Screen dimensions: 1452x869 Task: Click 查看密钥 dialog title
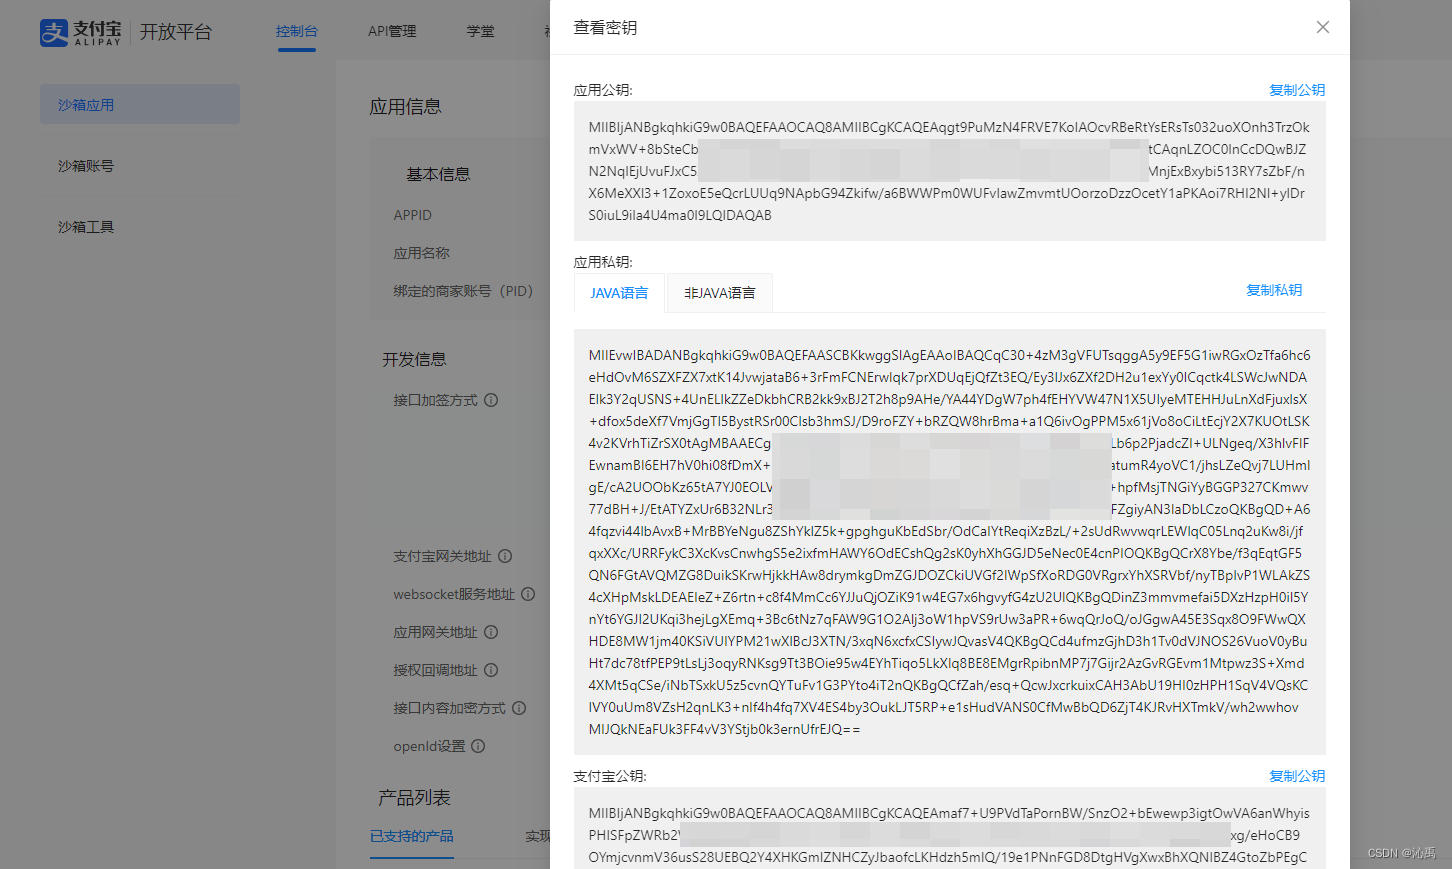pos(605,28)
